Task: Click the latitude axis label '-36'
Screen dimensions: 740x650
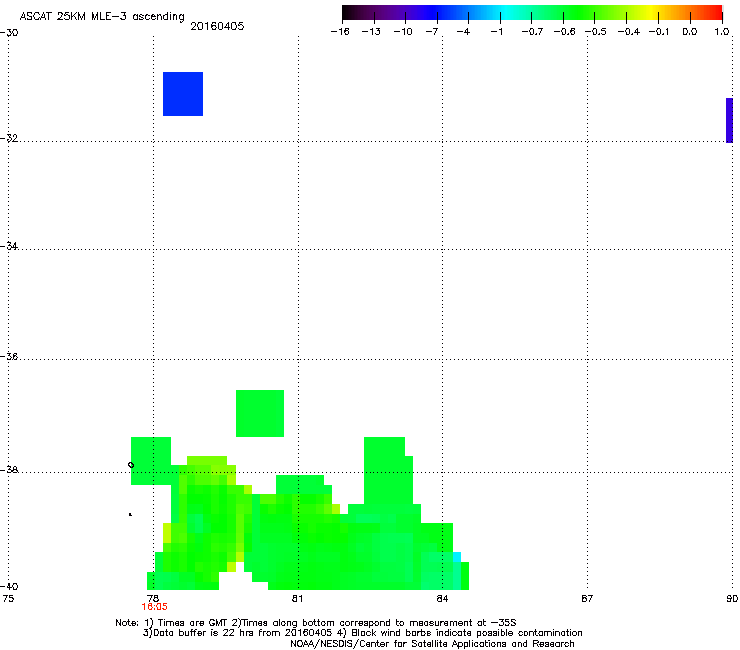Action: [x=9, y=356]
